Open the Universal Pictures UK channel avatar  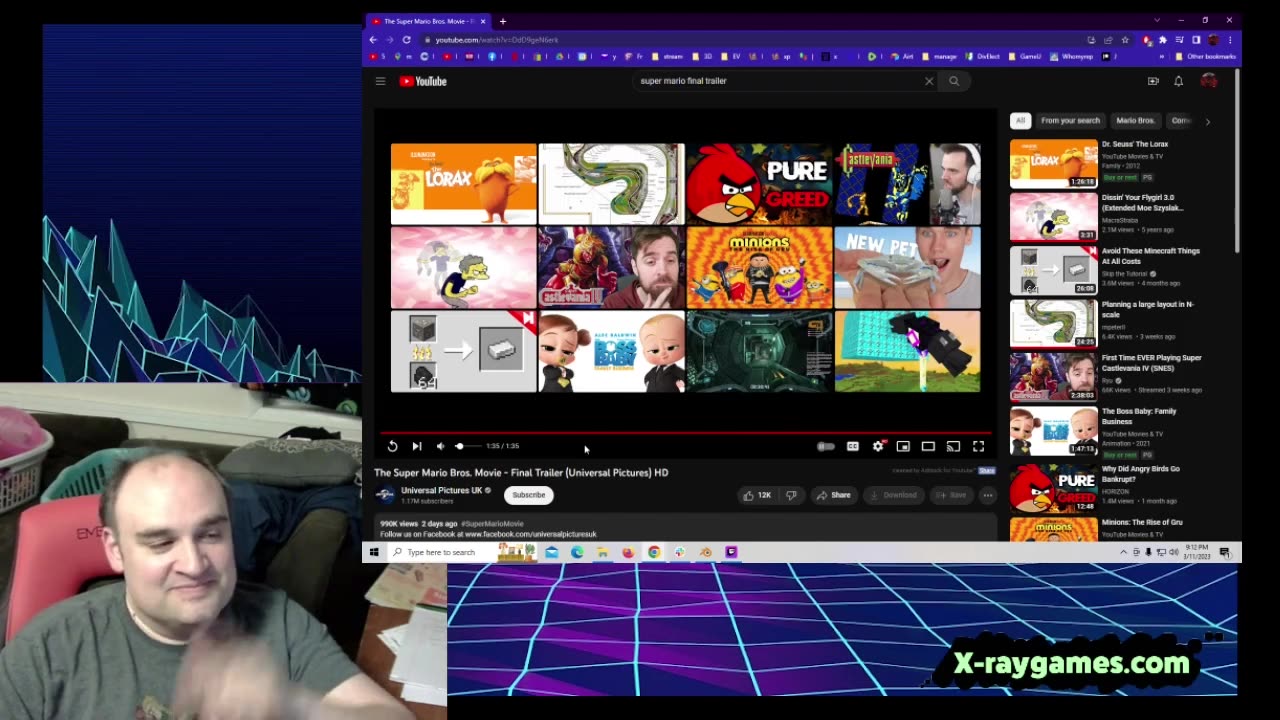coord(384,495)
